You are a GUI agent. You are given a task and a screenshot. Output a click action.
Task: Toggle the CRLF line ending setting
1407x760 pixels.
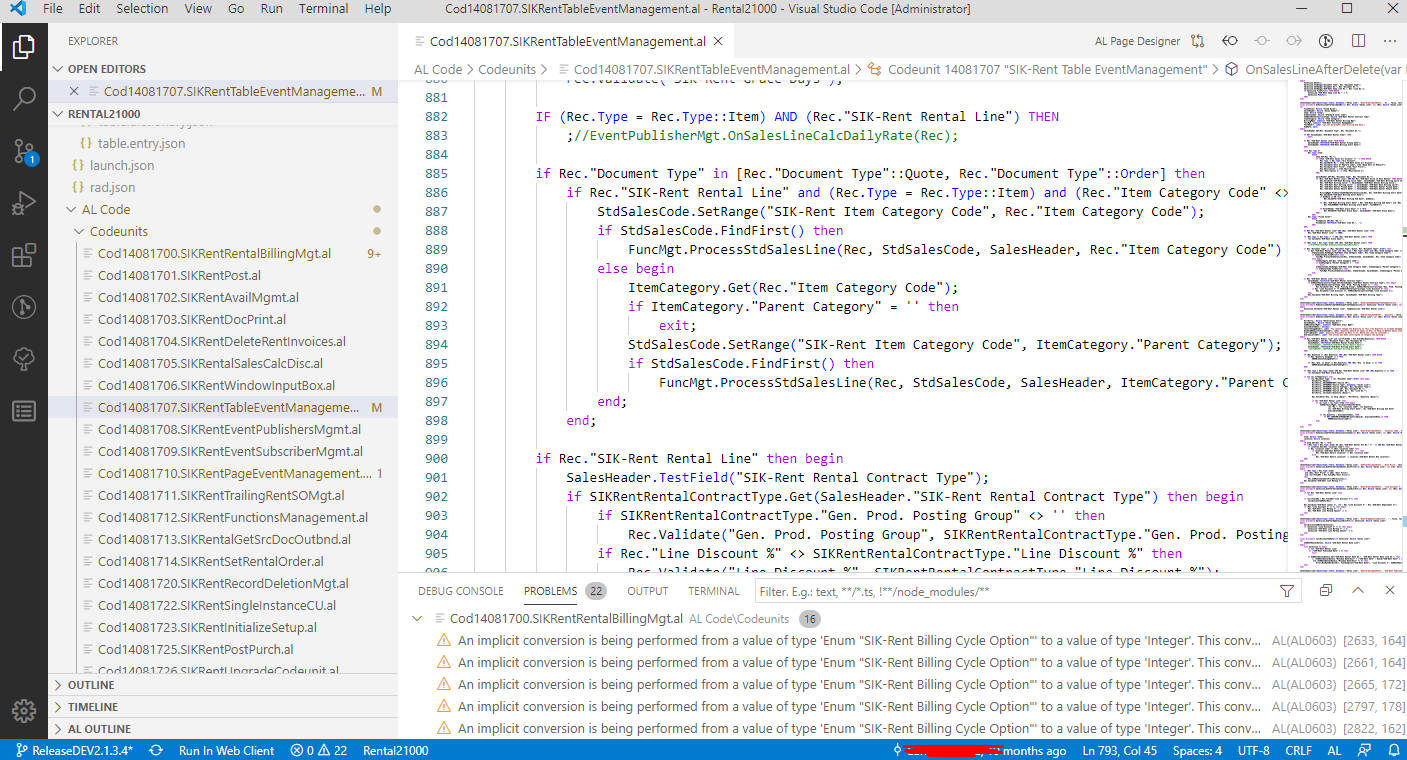(1298, 750)
